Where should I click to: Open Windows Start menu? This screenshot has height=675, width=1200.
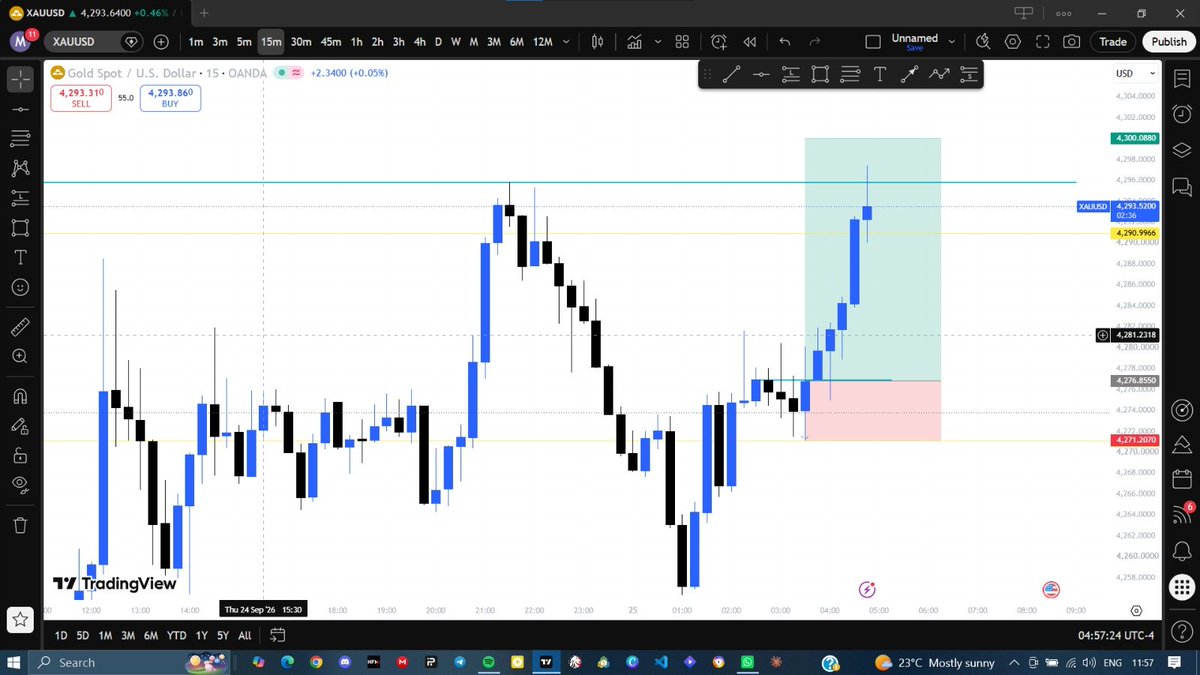(x=16, y=662)
